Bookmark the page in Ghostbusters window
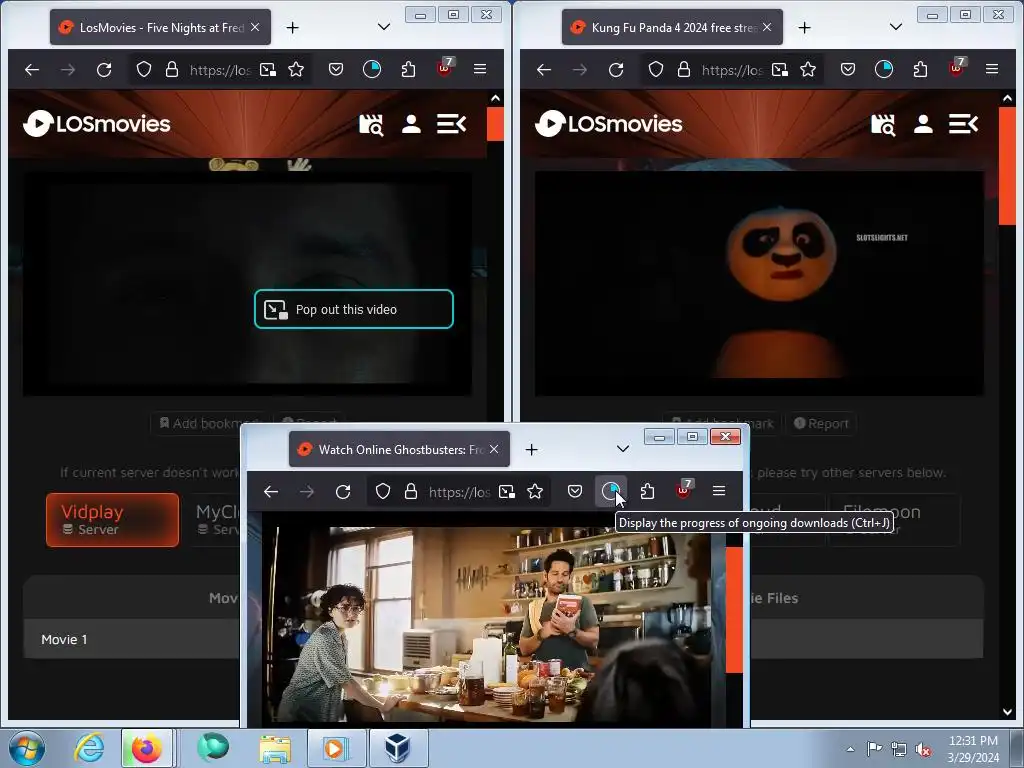This screenshot has width=1024, height=768. [x=535, y=491]
